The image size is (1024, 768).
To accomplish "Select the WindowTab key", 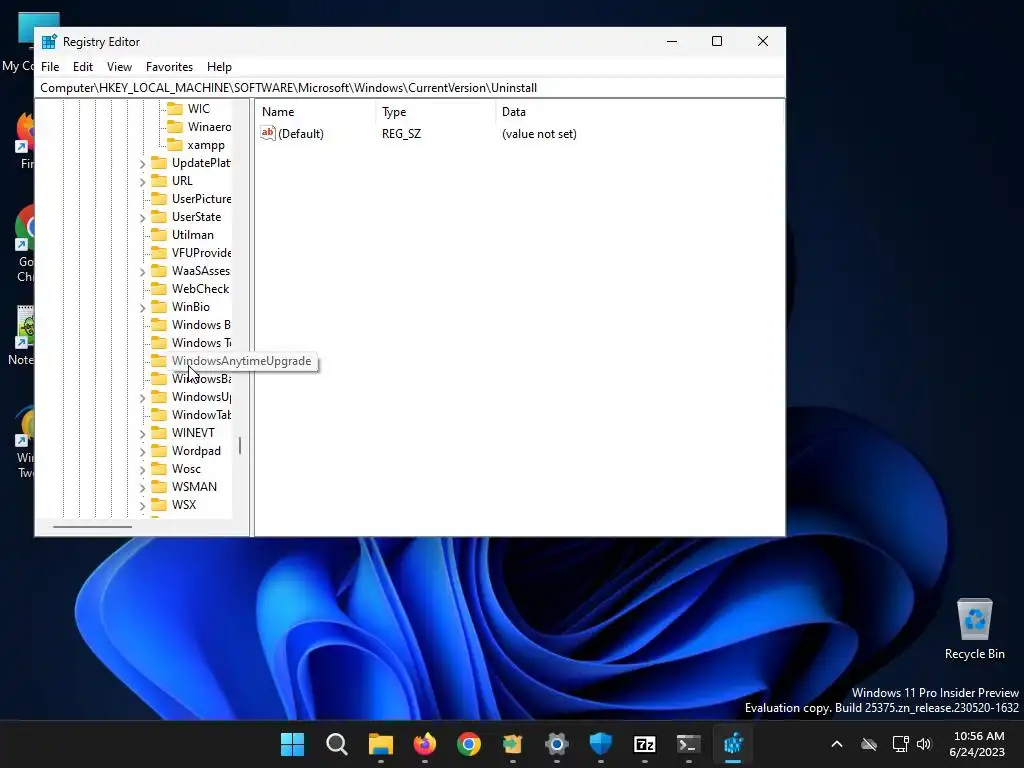I will [x=201, y=415].
